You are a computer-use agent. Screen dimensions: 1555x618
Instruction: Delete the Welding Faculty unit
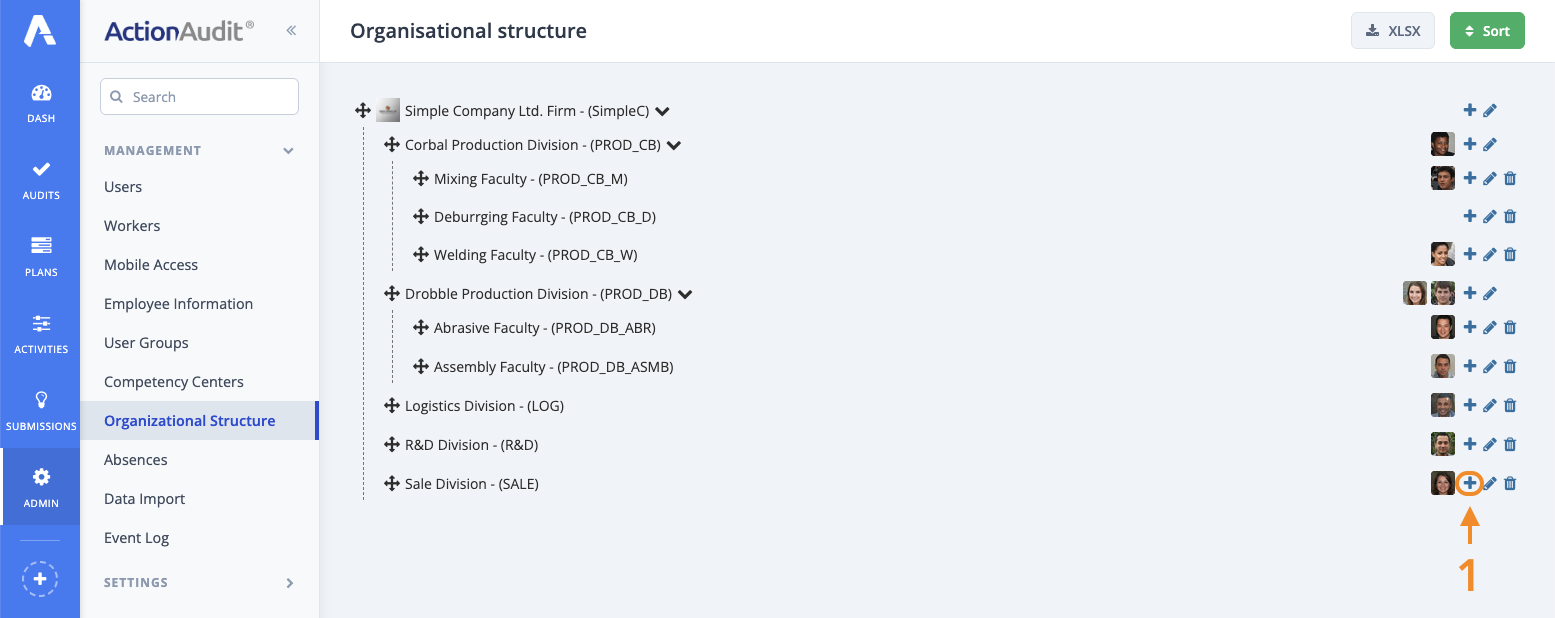click(1510, 254)
